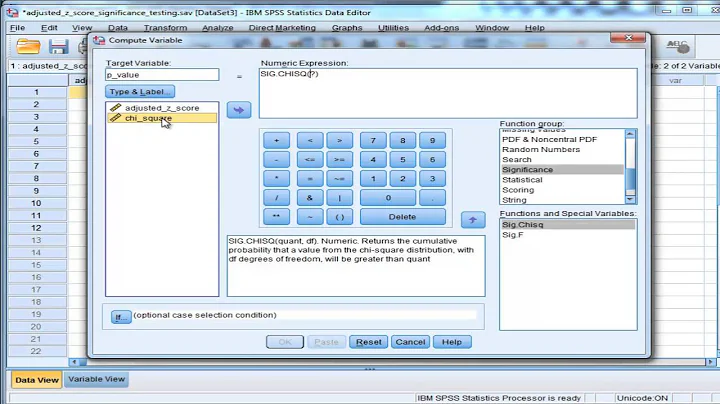Image resolution: width=720 pixels, height=404 pixels.
Task: Click the vertical bar OR key
Action: click(339, 198)
